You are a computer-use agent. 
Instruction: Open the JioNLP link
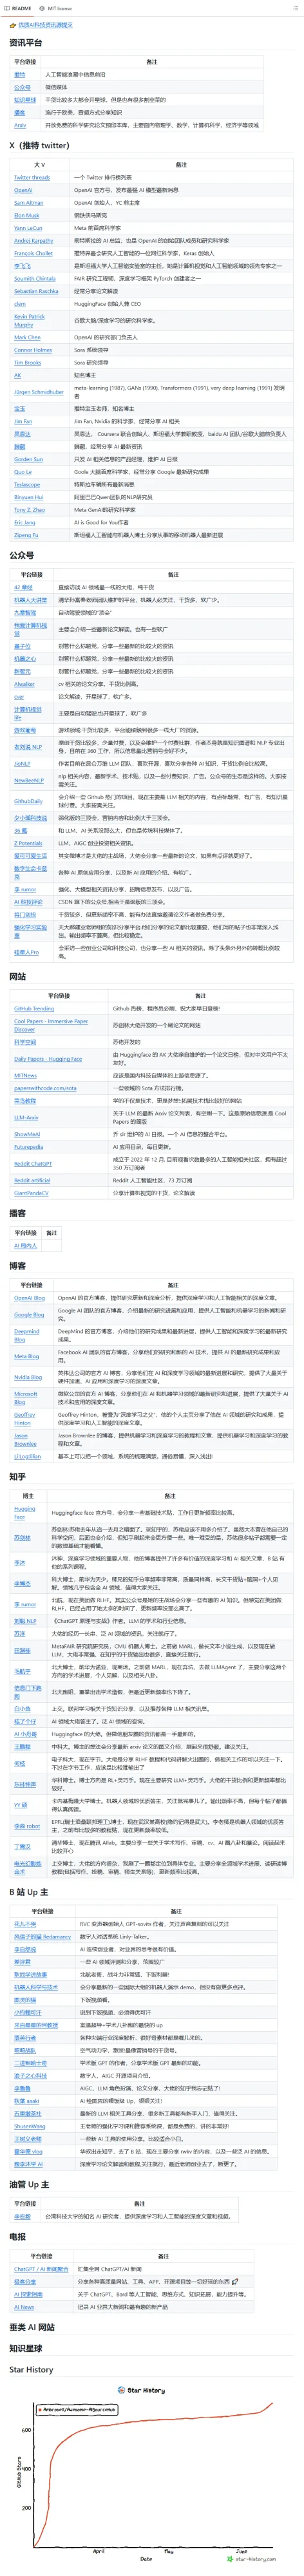pos(22,763)
